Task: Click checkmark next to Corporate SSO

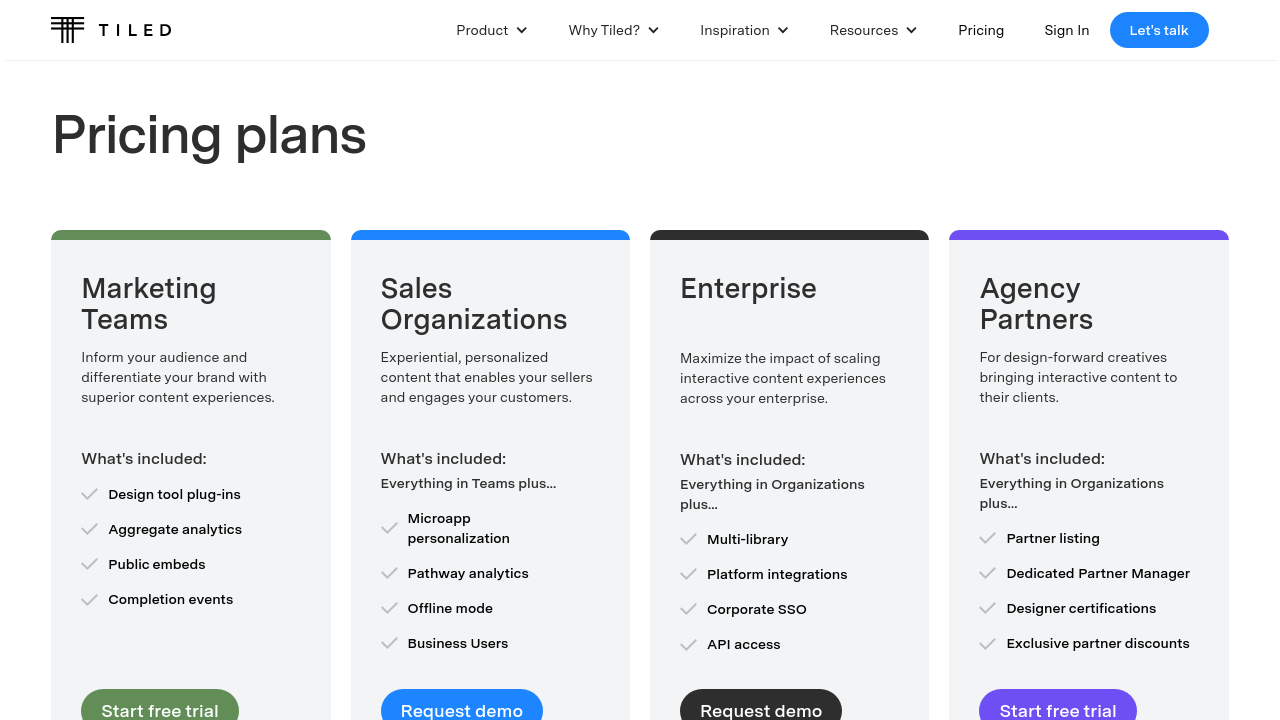Action: tap(689, 609)
